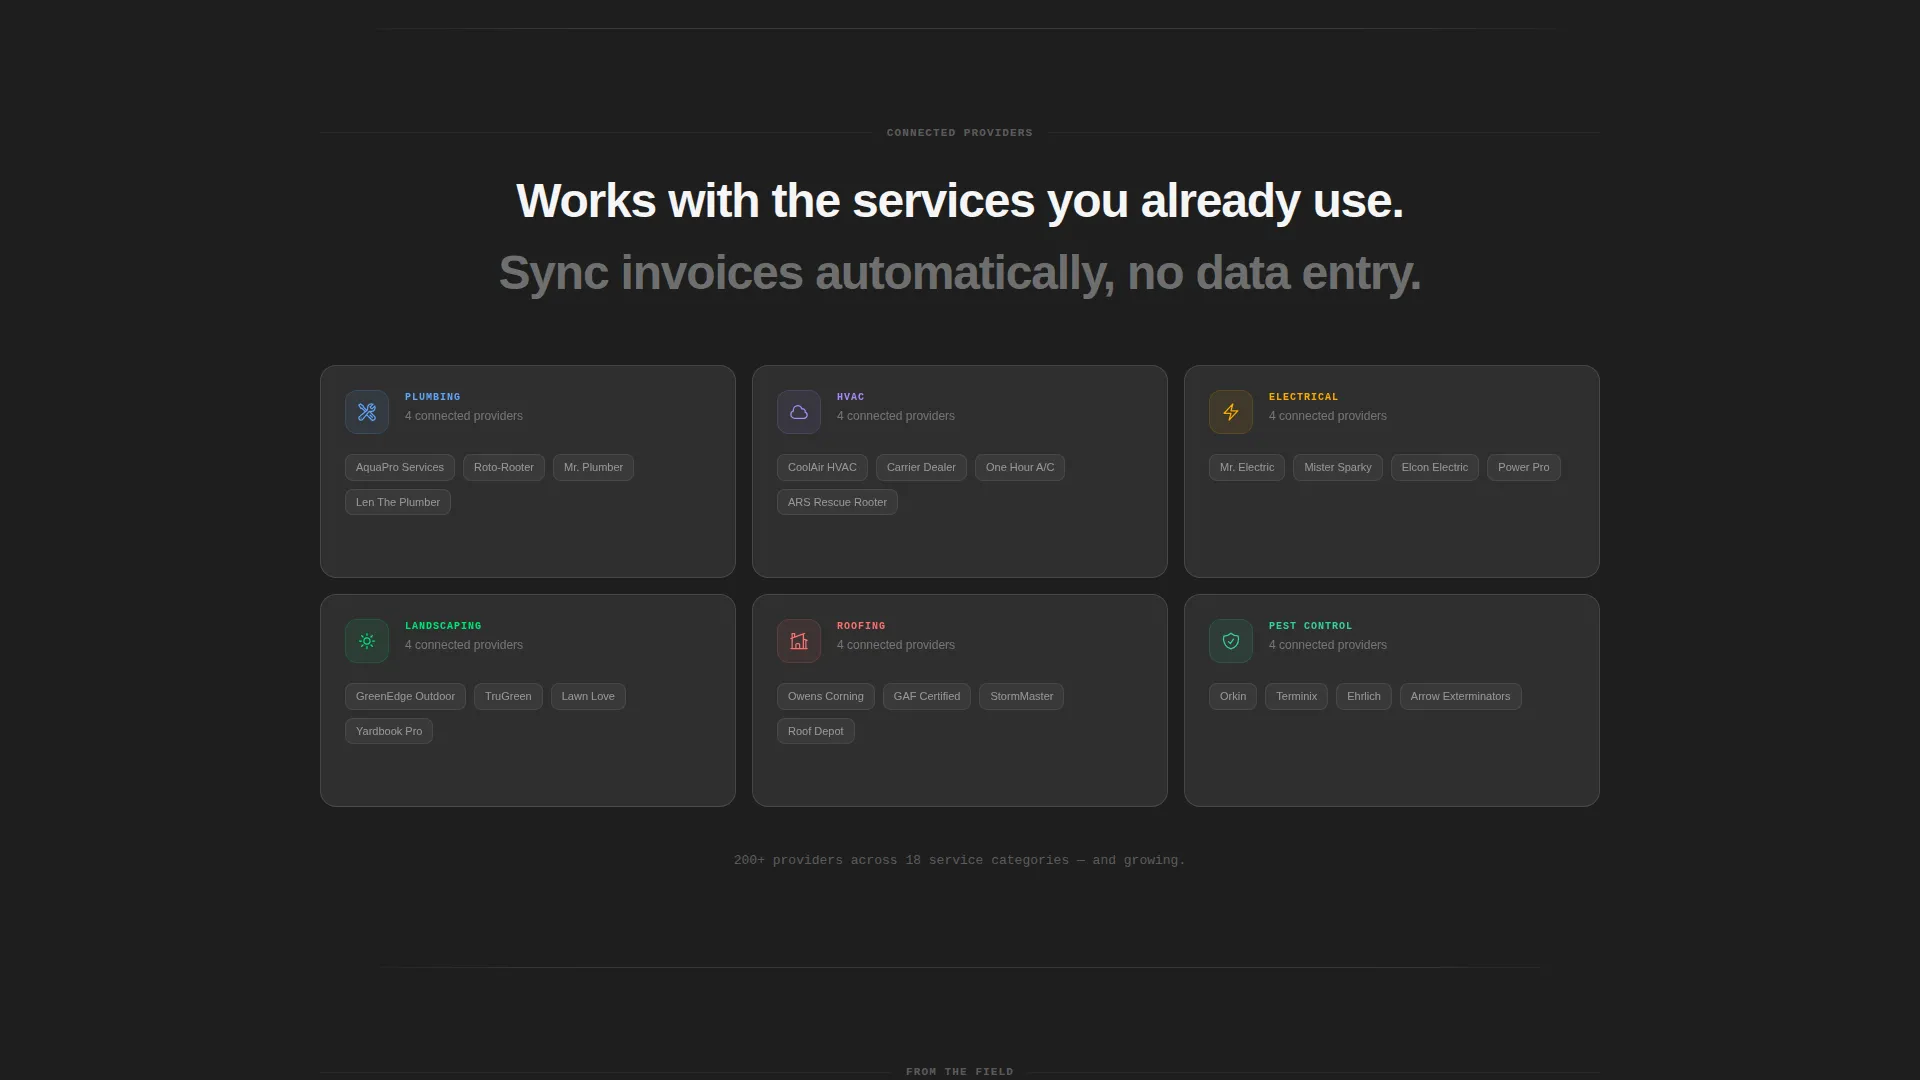Click the LANDSCAPING category label
Viewport: 1920px width, 1080px height.
click(x=443, y=626)
